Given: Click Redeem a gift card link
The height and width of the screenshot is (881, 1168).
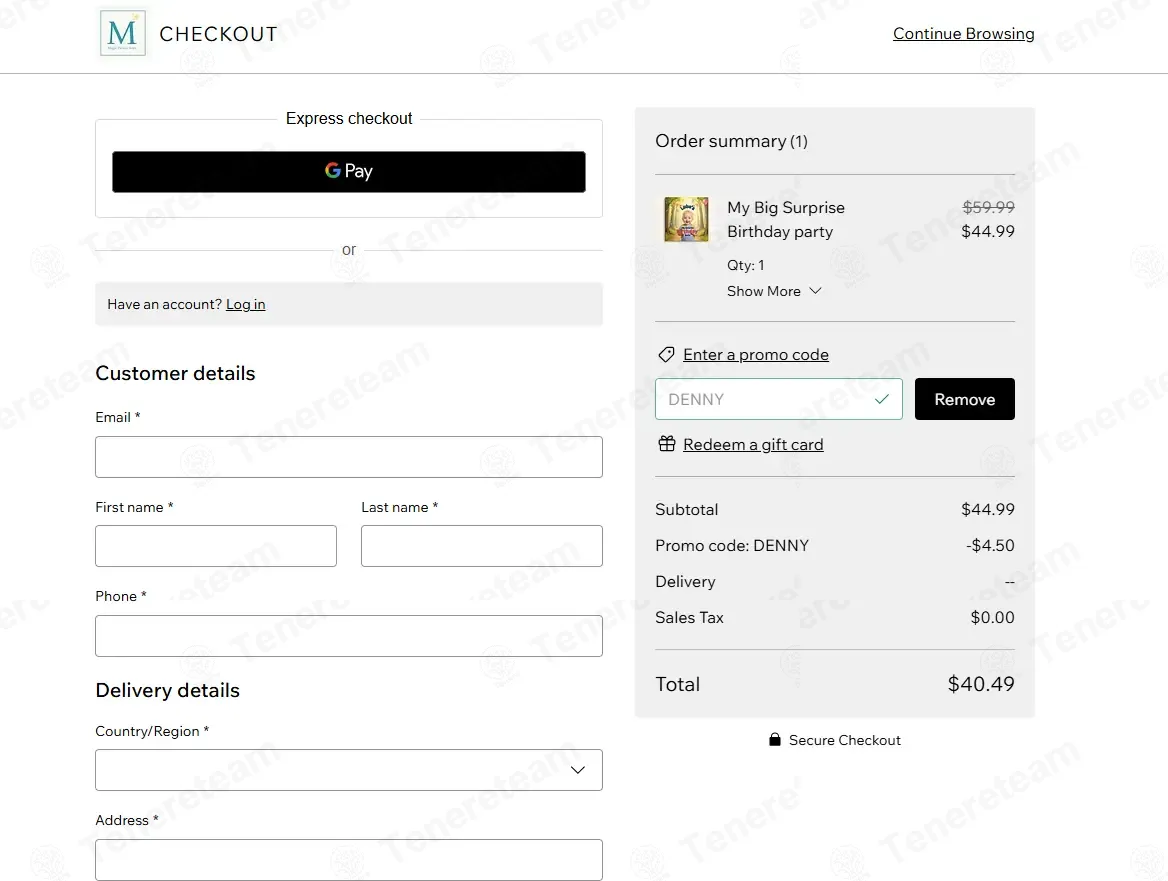Looking at the screenshot, I should tap(753, 445).
